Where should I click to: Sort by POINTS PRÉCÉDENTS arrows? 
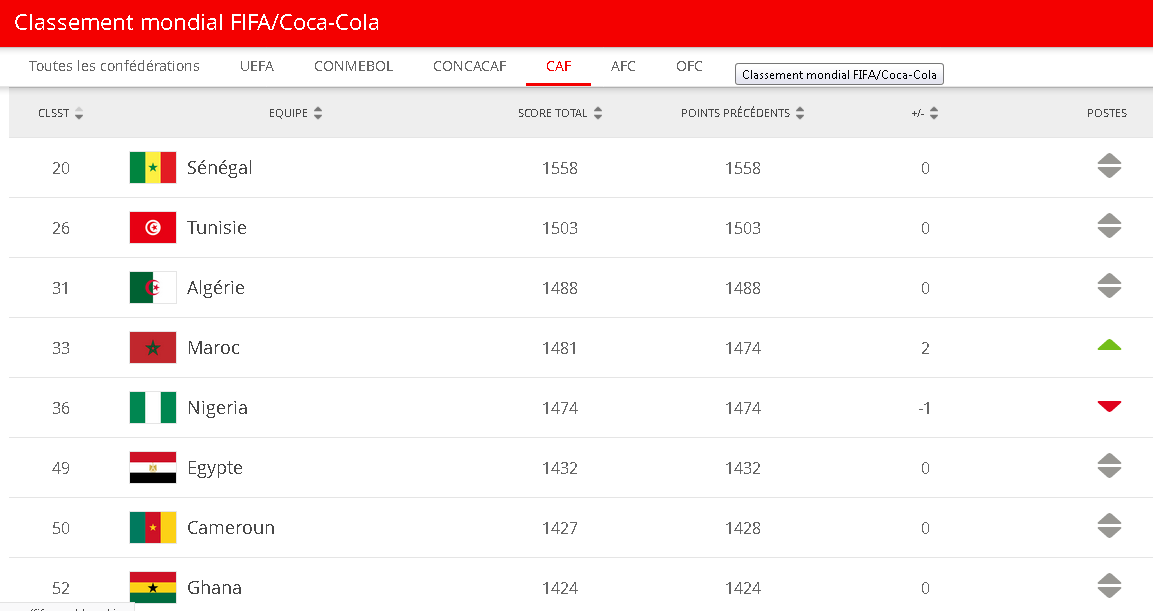[800, 114]
